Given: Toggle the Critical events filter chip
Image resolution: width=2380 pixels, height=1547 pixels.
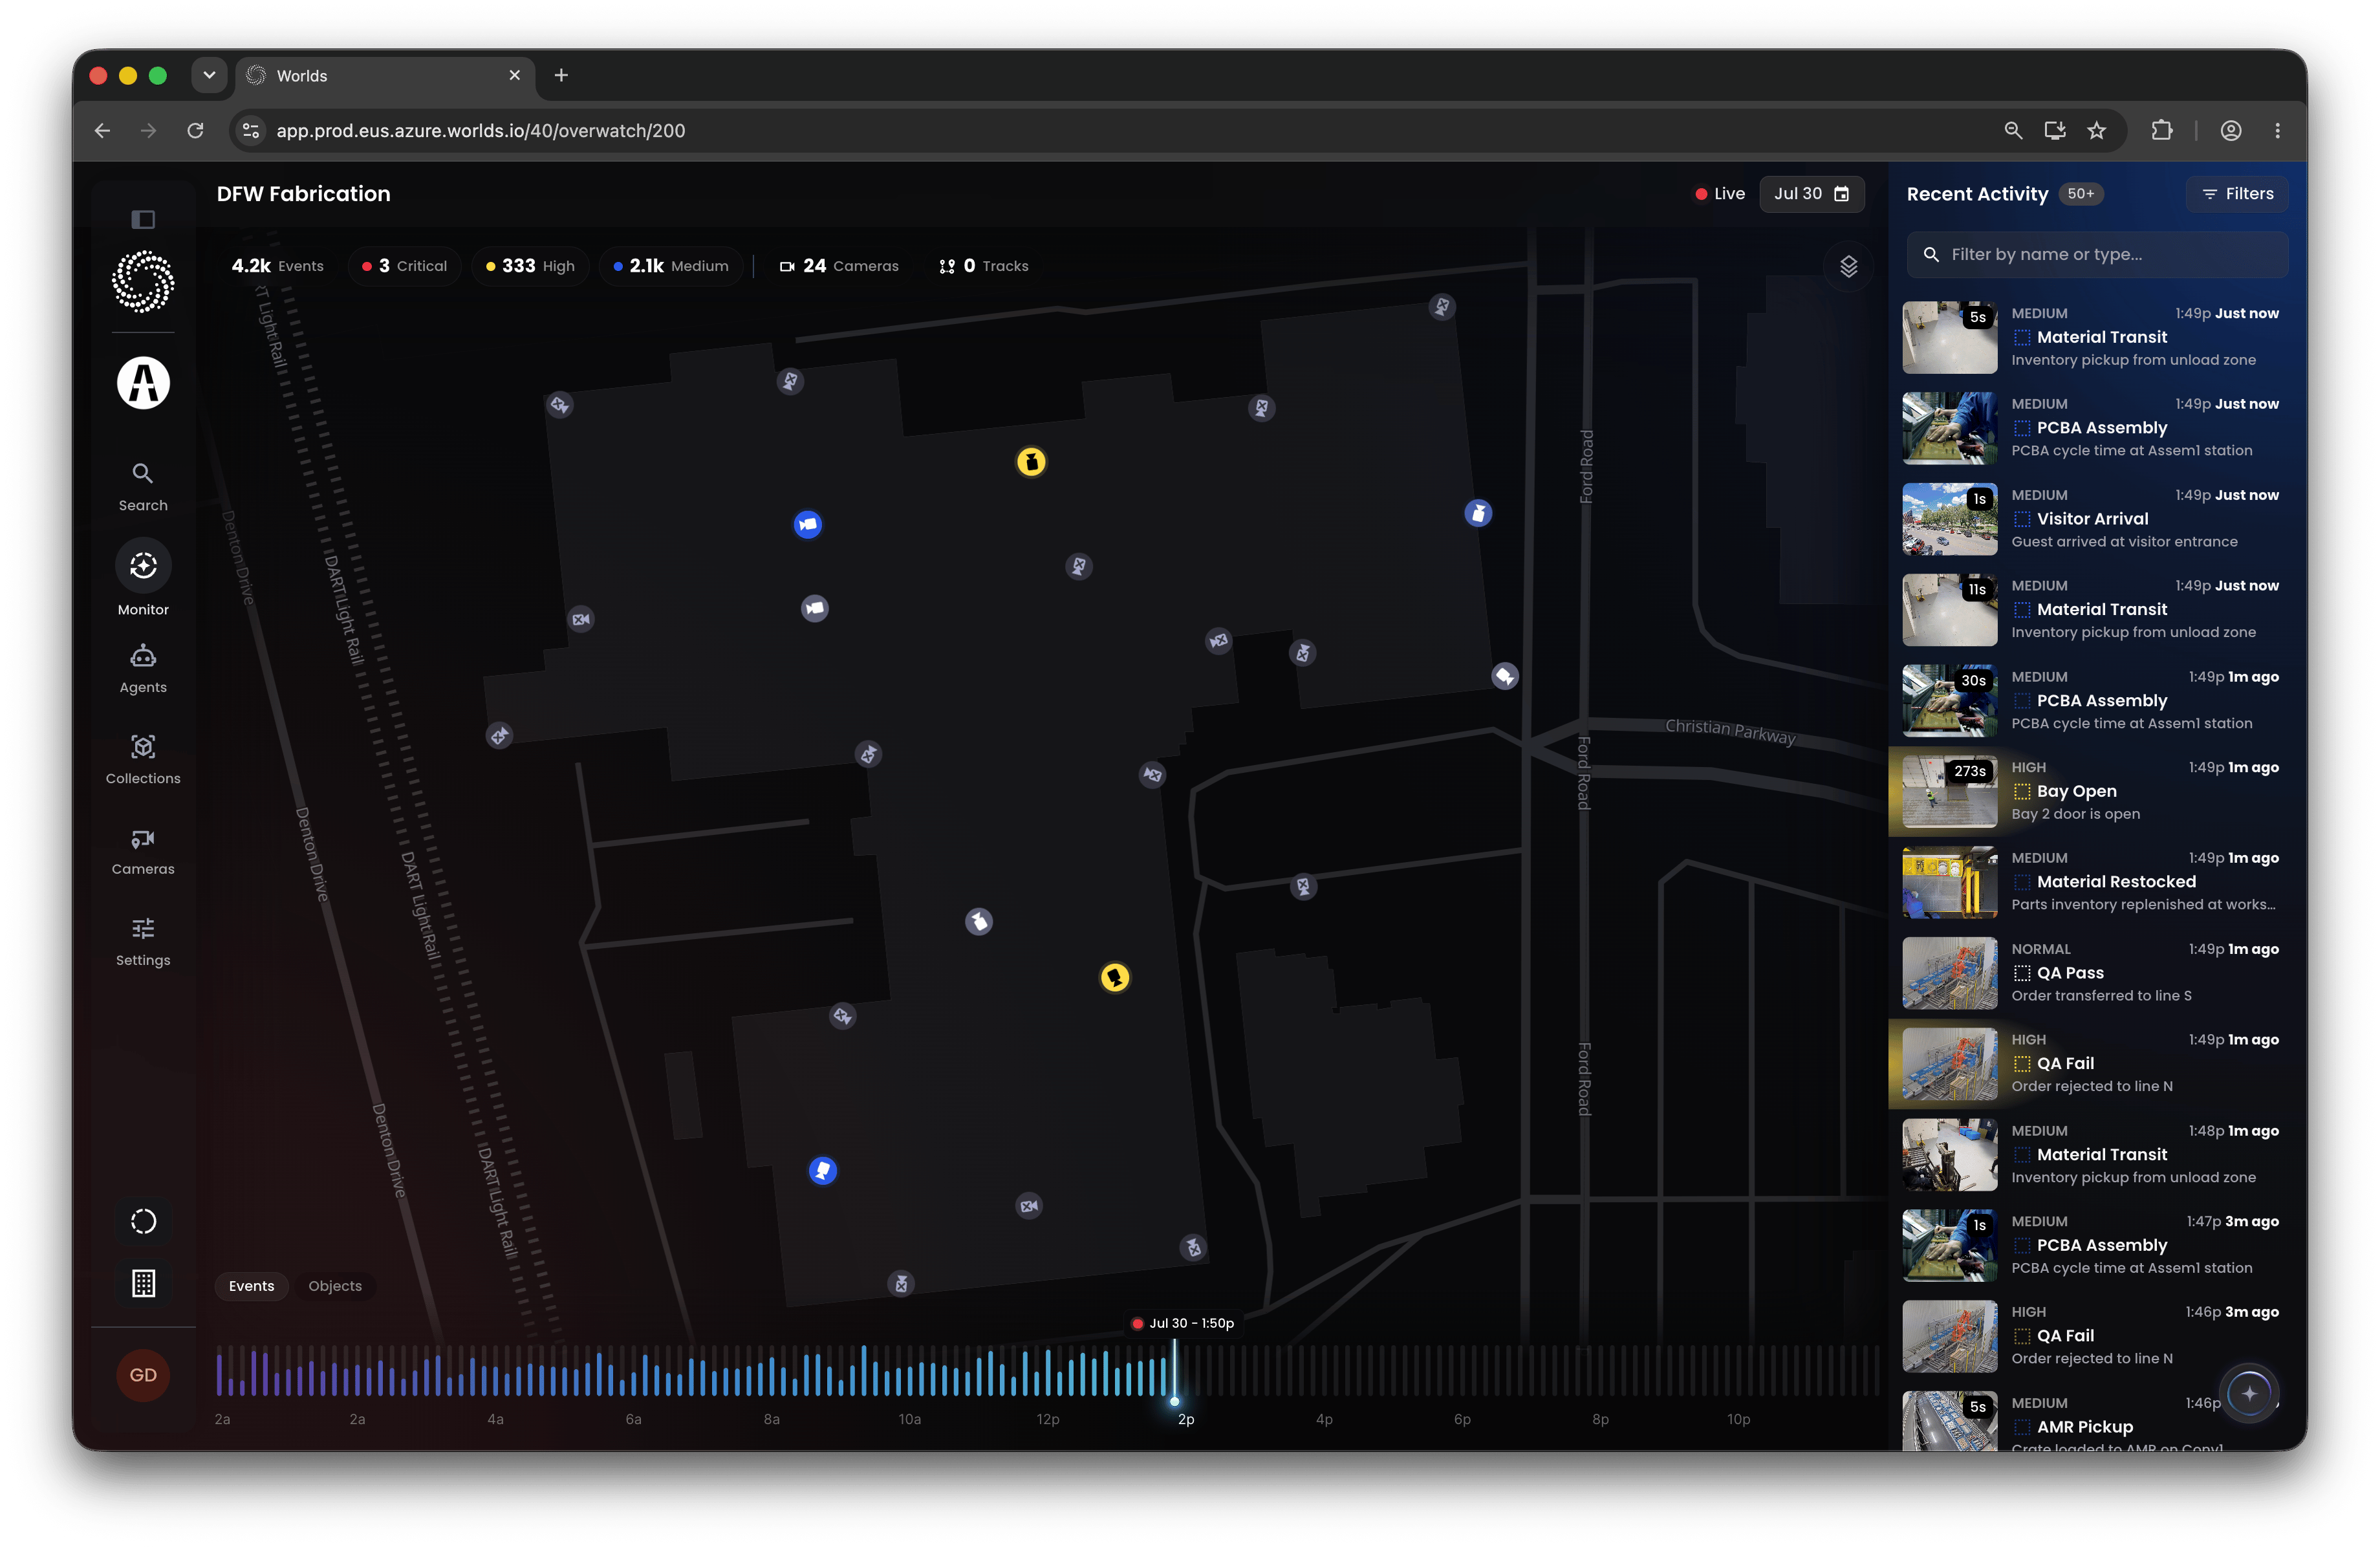Looking at the screenshot, I should pyautogui.click(x=404, y=266).
